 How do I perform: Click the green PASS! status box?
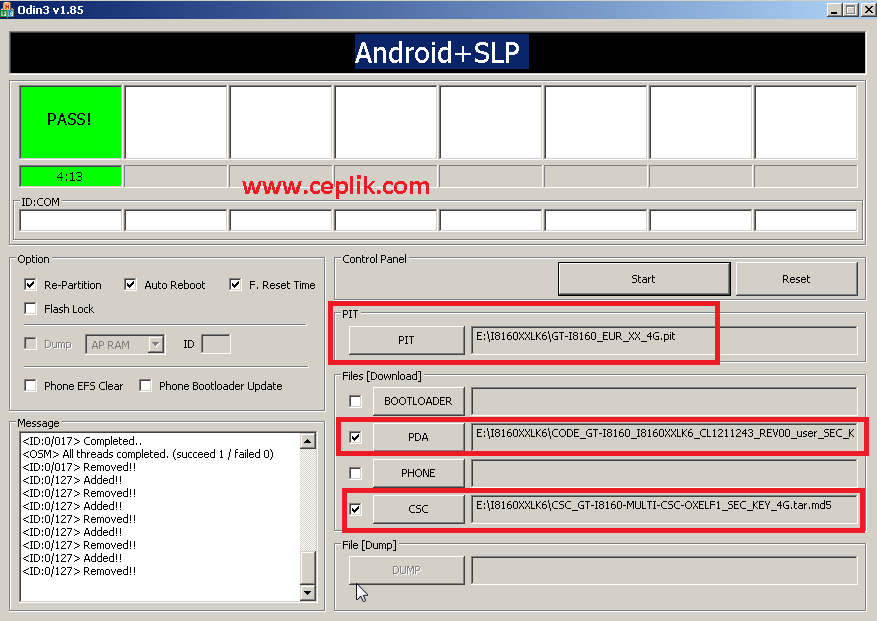click(x=70, y=122)
